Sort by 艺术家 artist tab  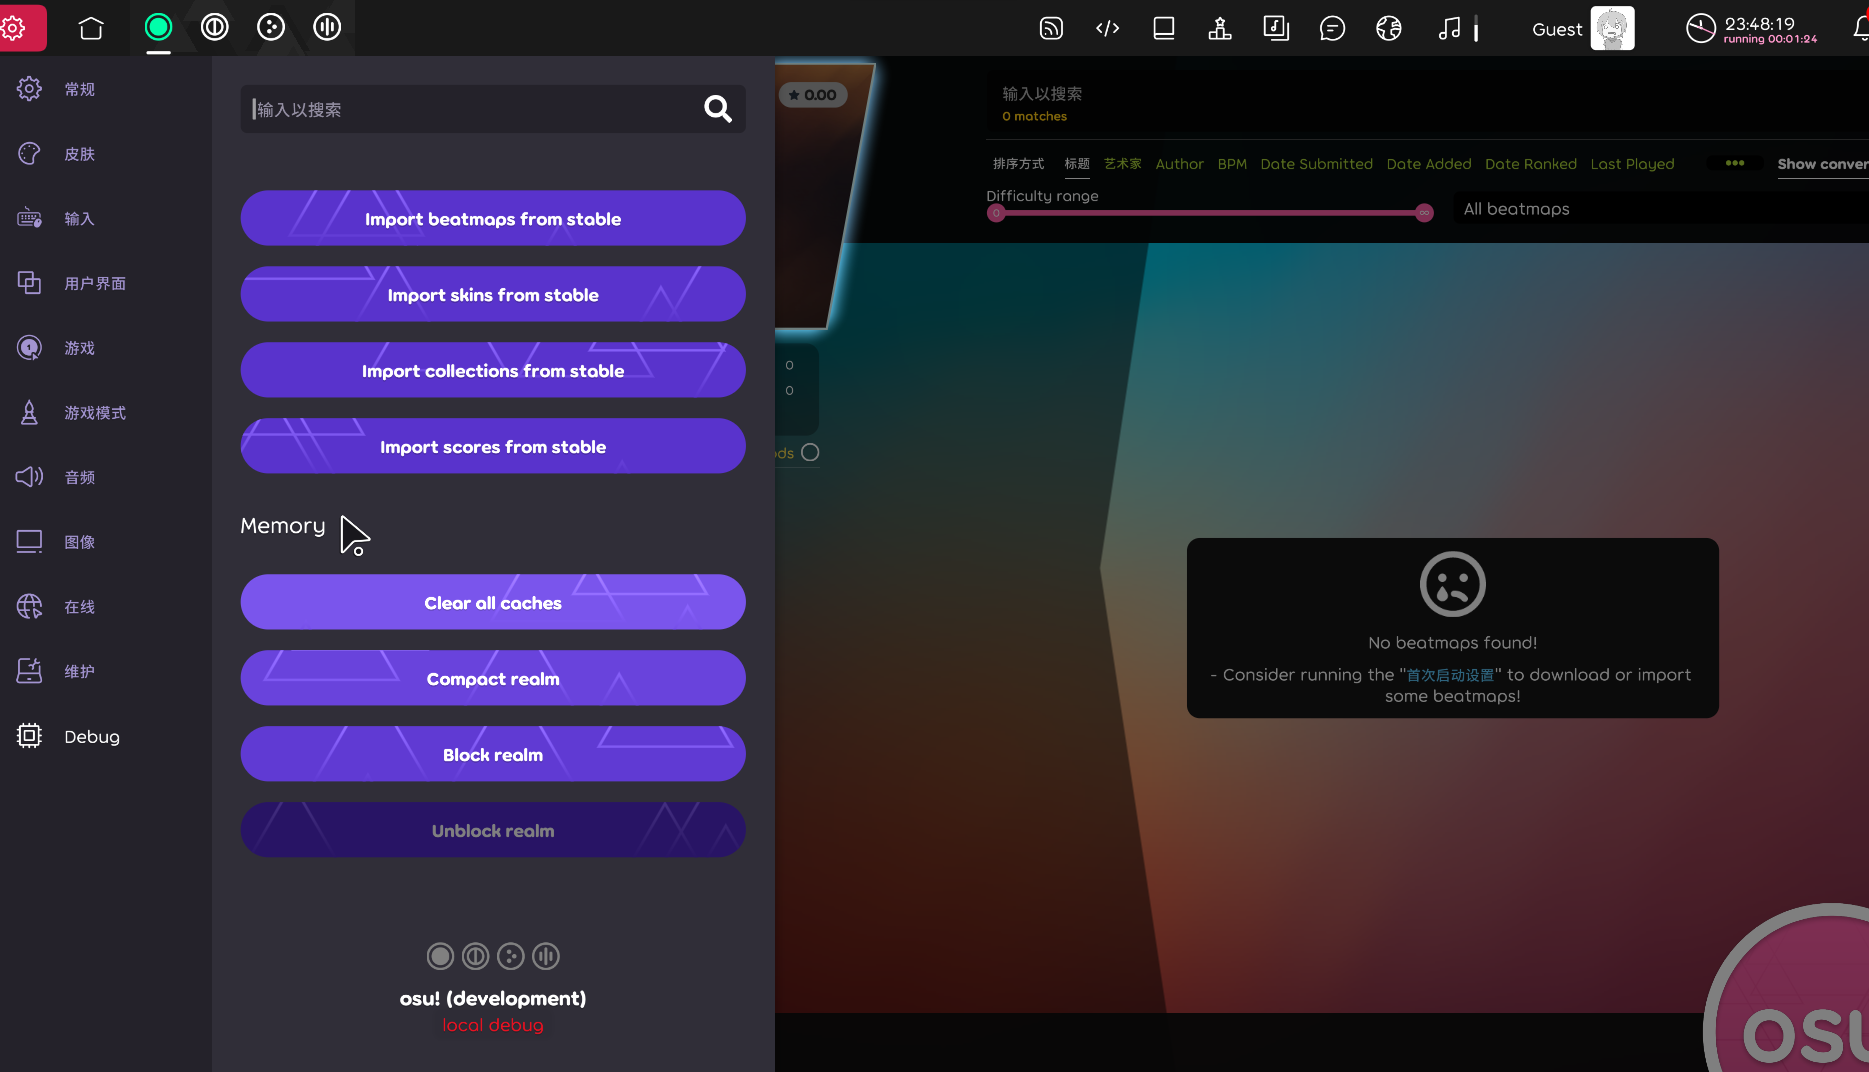pos(1123,164)
